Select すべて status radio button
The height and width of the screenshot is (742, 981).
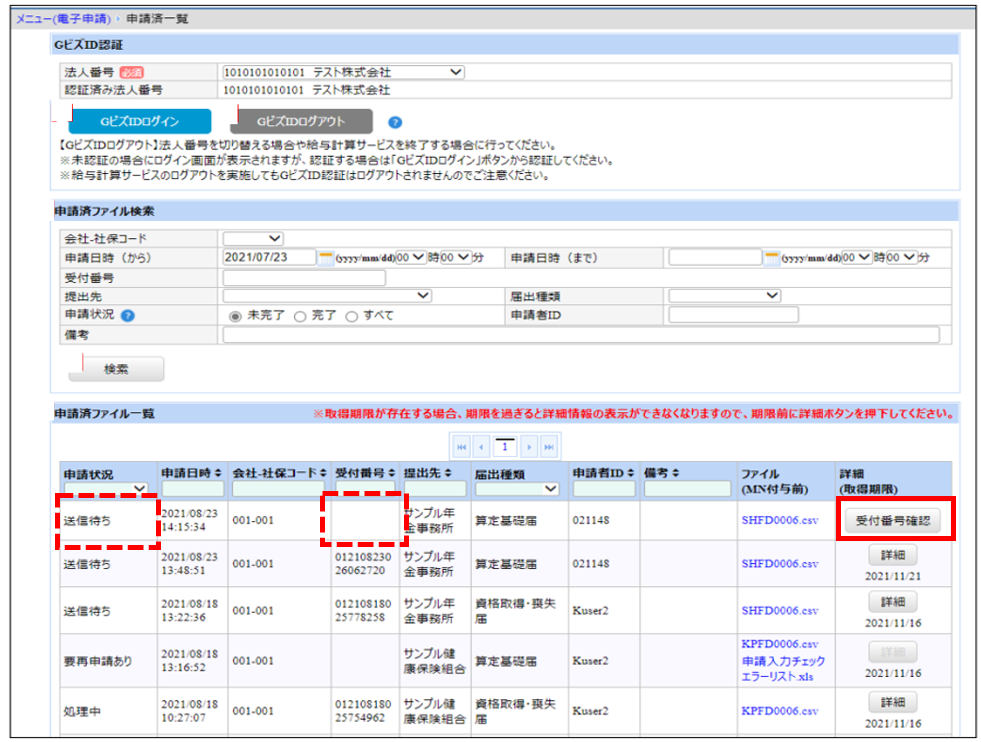(352, 317)
